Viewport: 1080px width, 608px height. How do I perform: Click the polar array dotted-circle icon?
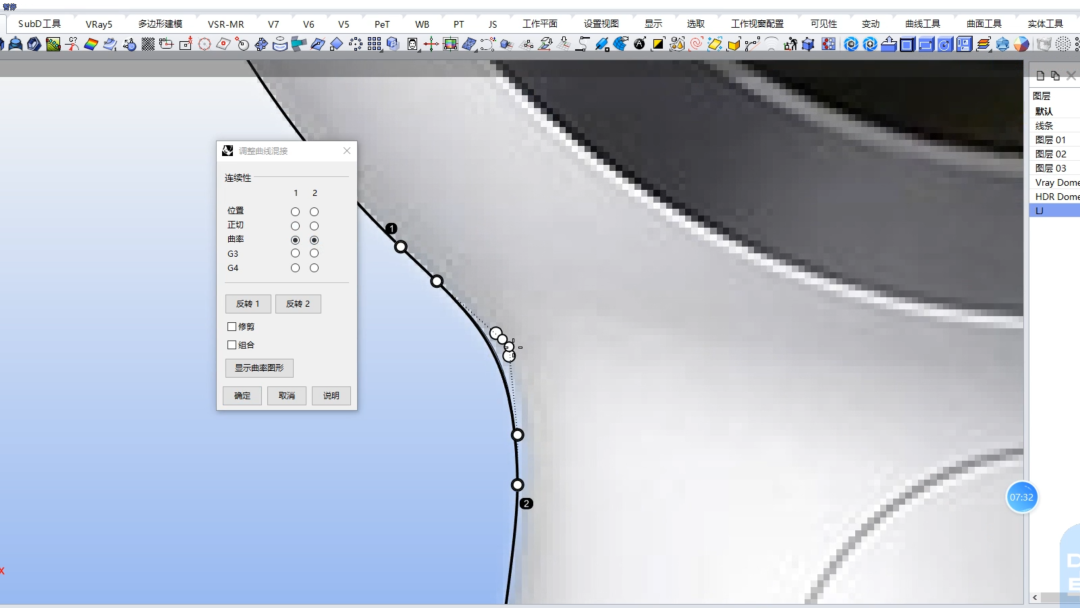pos(355,45)
